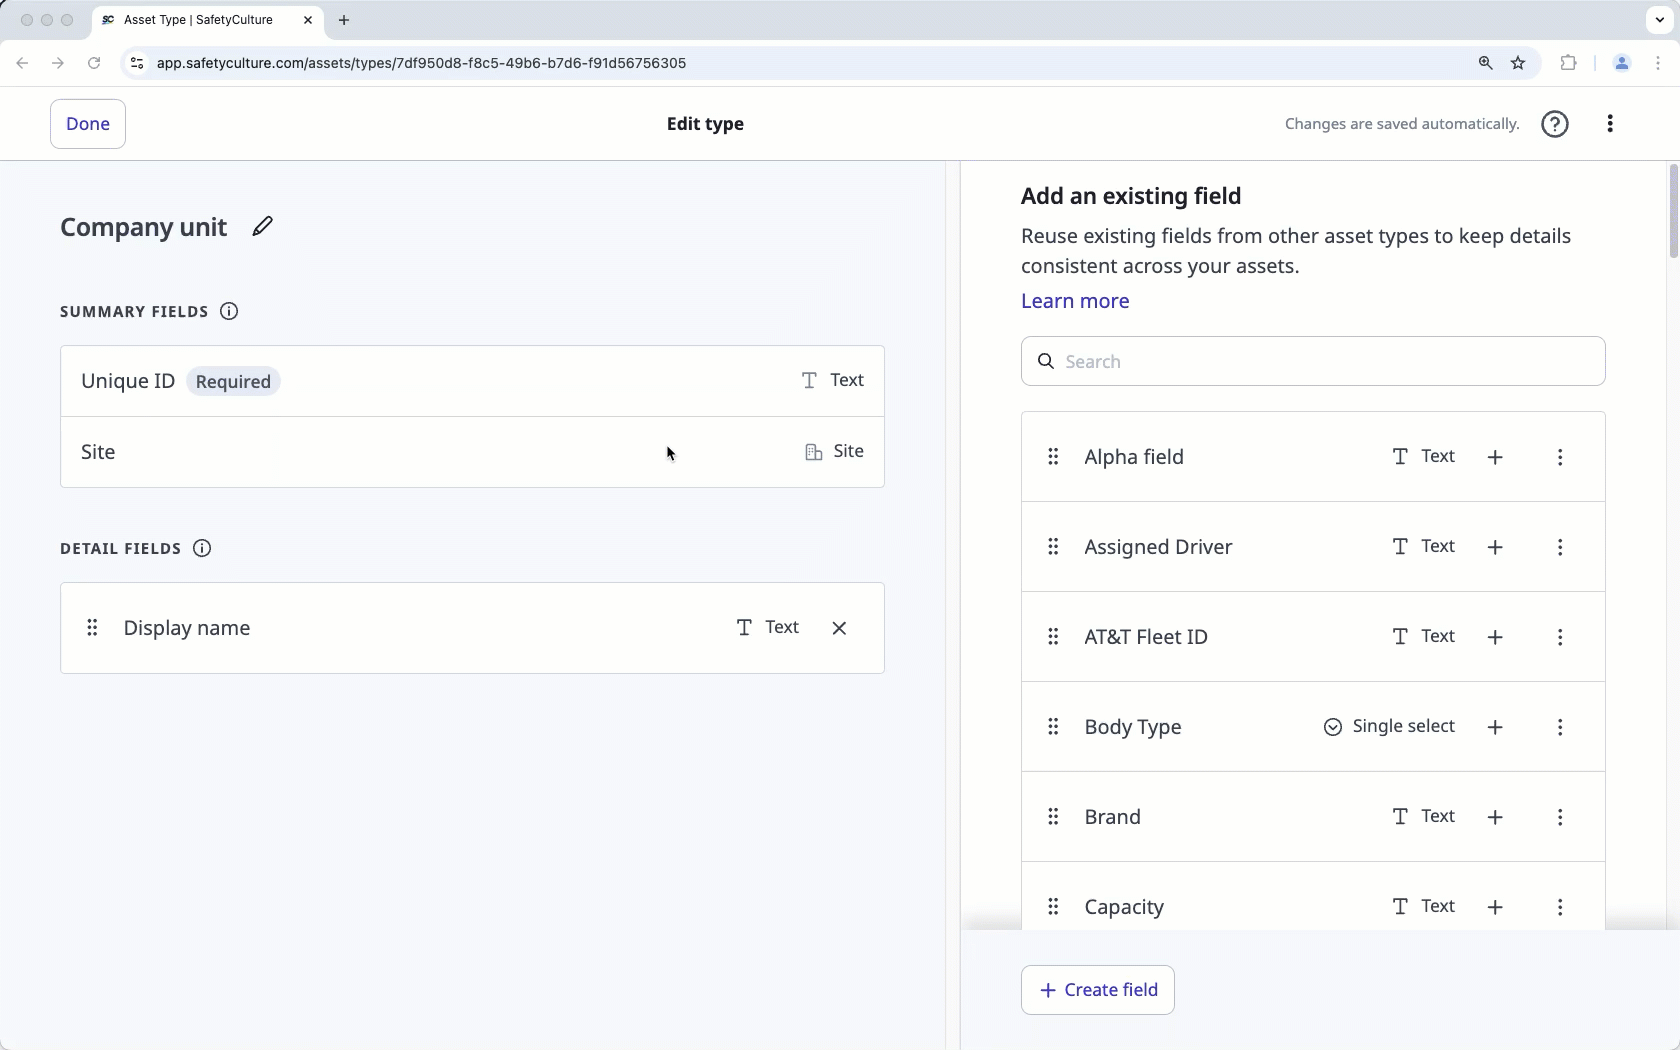Screen dimensions: 1680x1050
Task: Add the Alpha field to this type
Action: coord(1495,457)
